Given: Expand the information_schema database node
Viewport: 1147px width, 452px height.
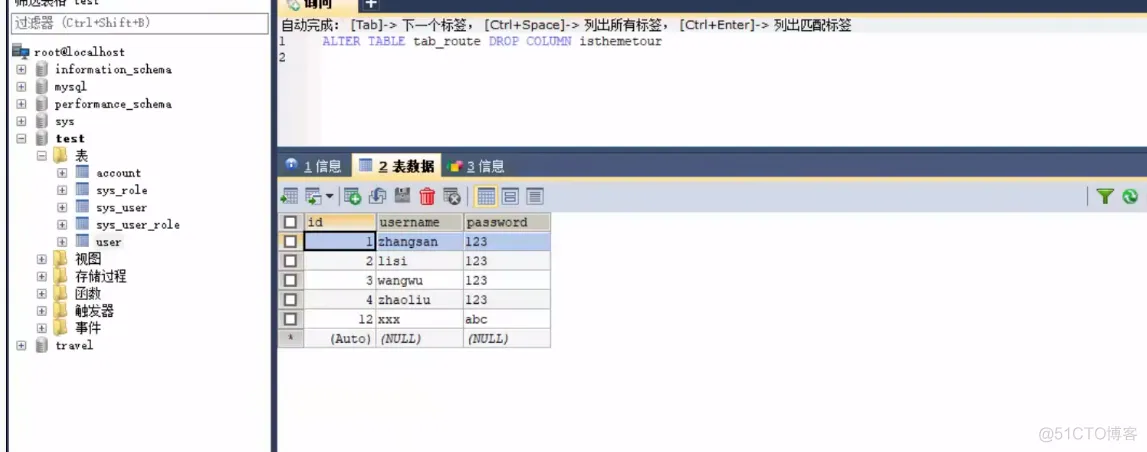Looking at the screenshot, I should [x=21, y=69].
